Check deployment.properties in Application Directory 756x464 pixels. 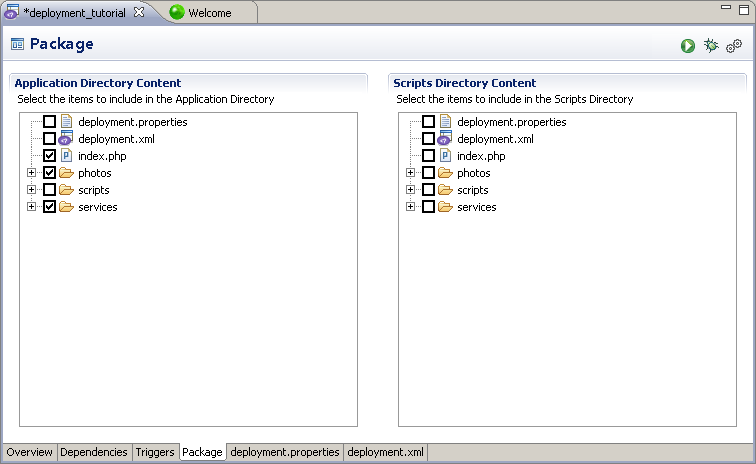49,122
